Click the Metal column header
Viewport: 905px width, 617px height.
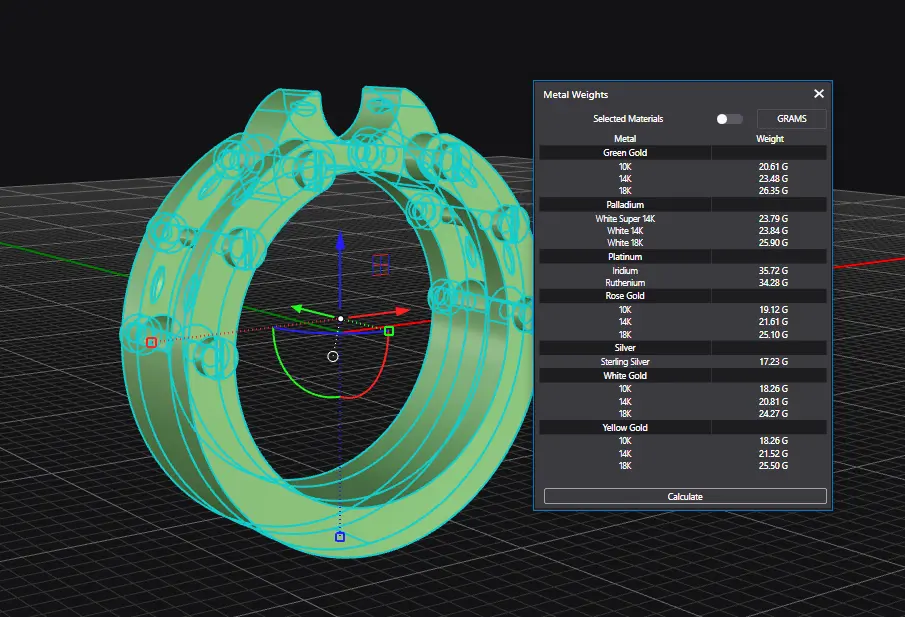click(625, 139)
